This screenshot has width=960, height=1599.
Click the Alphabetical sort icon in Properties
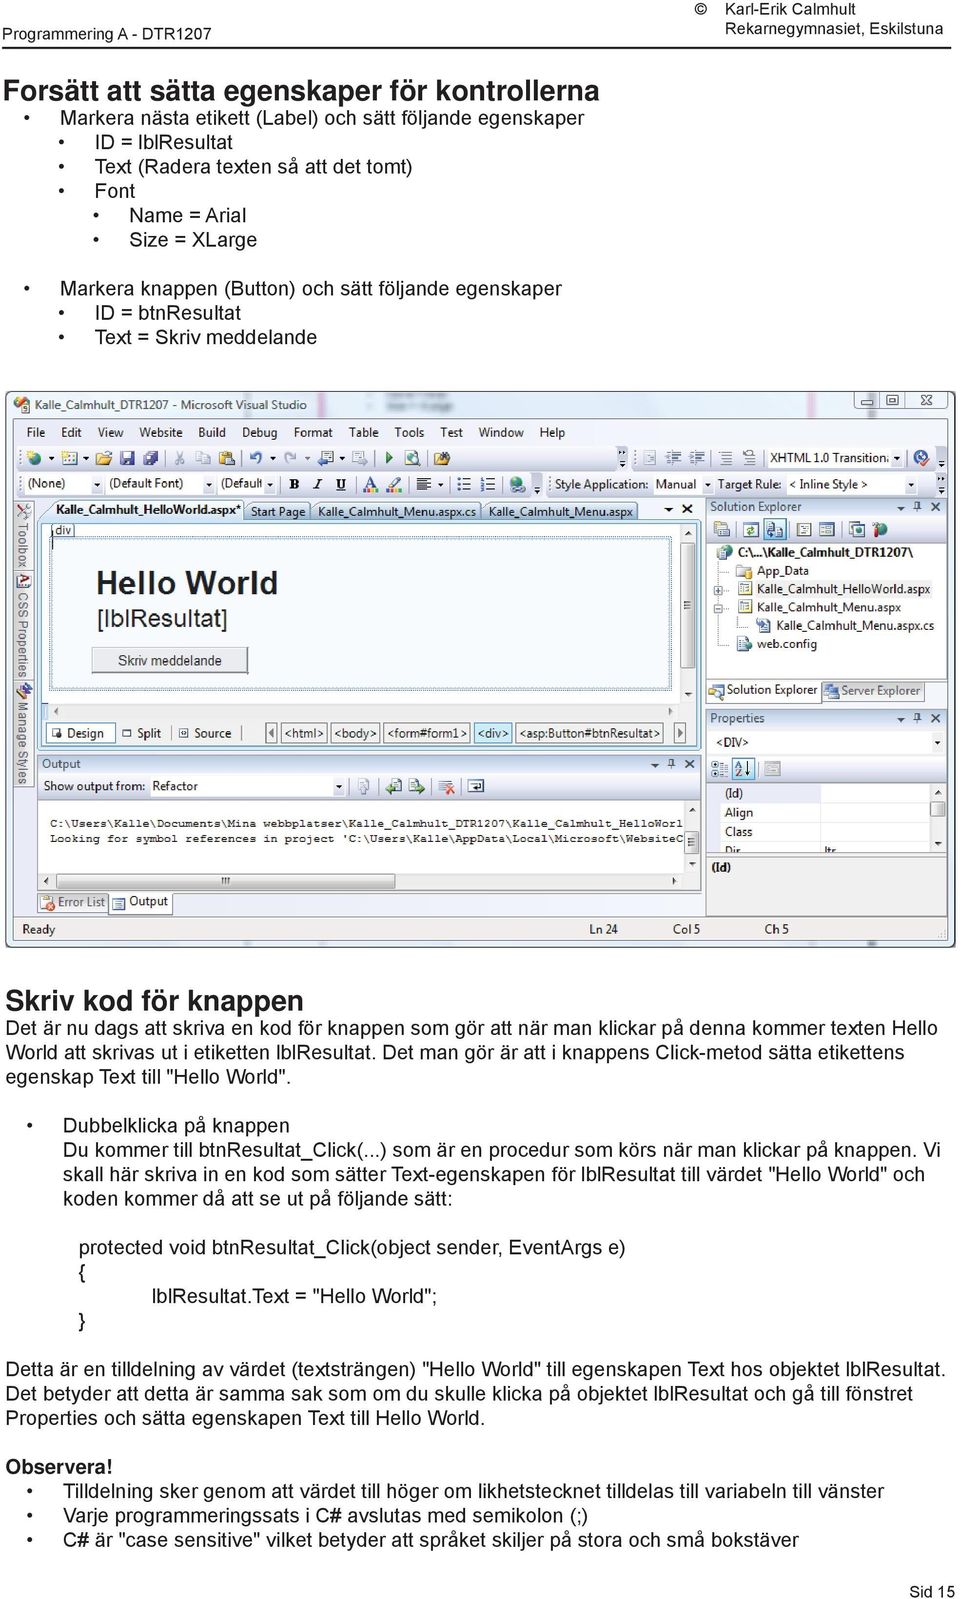743,769
